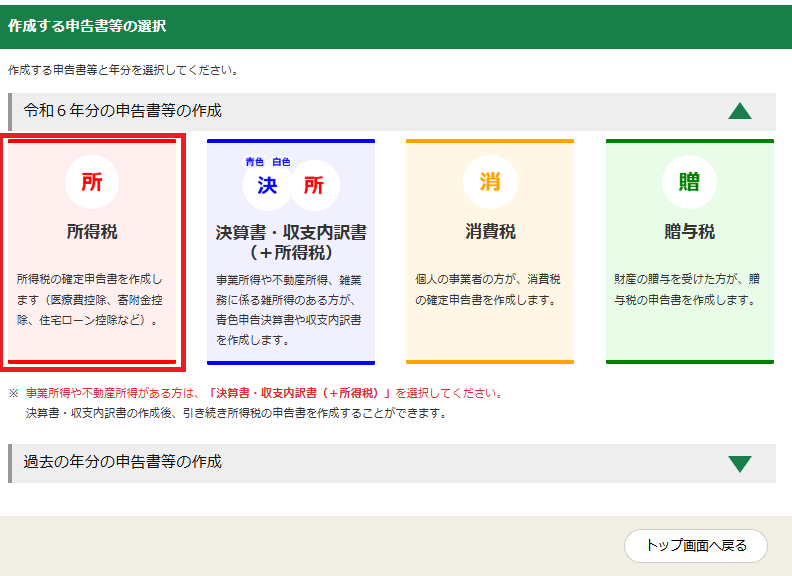
Task: Click the red 所 income tax icon
Action: point(92,182)
